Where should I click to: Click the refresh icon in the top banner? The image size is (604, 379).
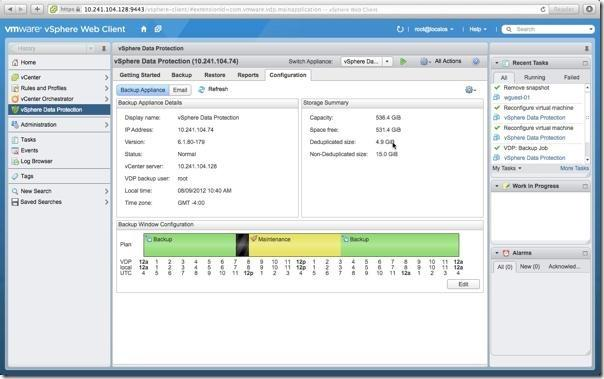[400, 29]
